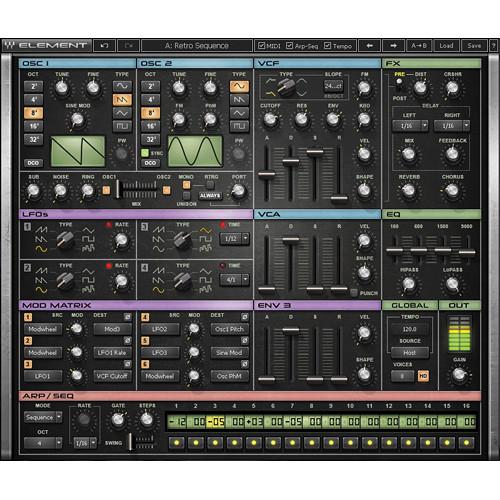Open LFO 3 time 1/12 dropdown
Image resolution: width=500 pixels, height=500 pixels.
234,239
